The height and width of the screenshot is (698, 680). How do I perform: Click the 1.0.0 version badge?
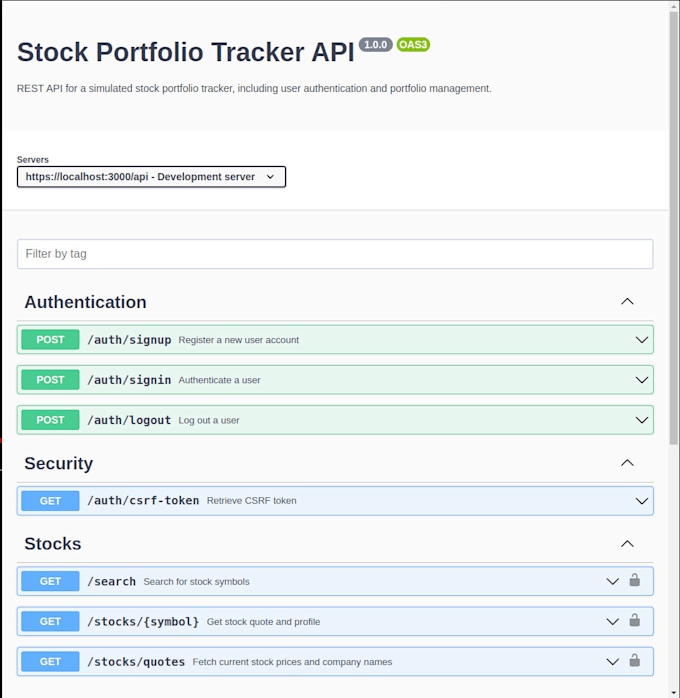(376, 45)
